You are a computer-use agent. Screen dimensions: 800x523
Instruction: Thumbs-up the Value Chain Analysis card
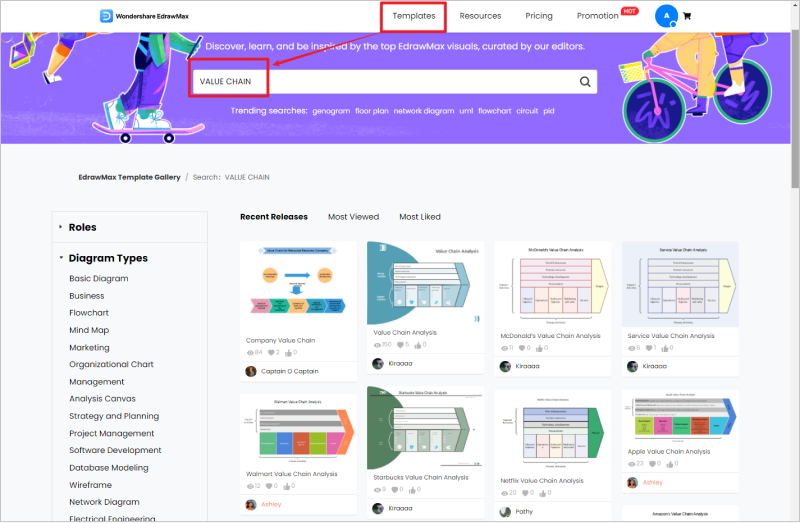click(418, 345)
